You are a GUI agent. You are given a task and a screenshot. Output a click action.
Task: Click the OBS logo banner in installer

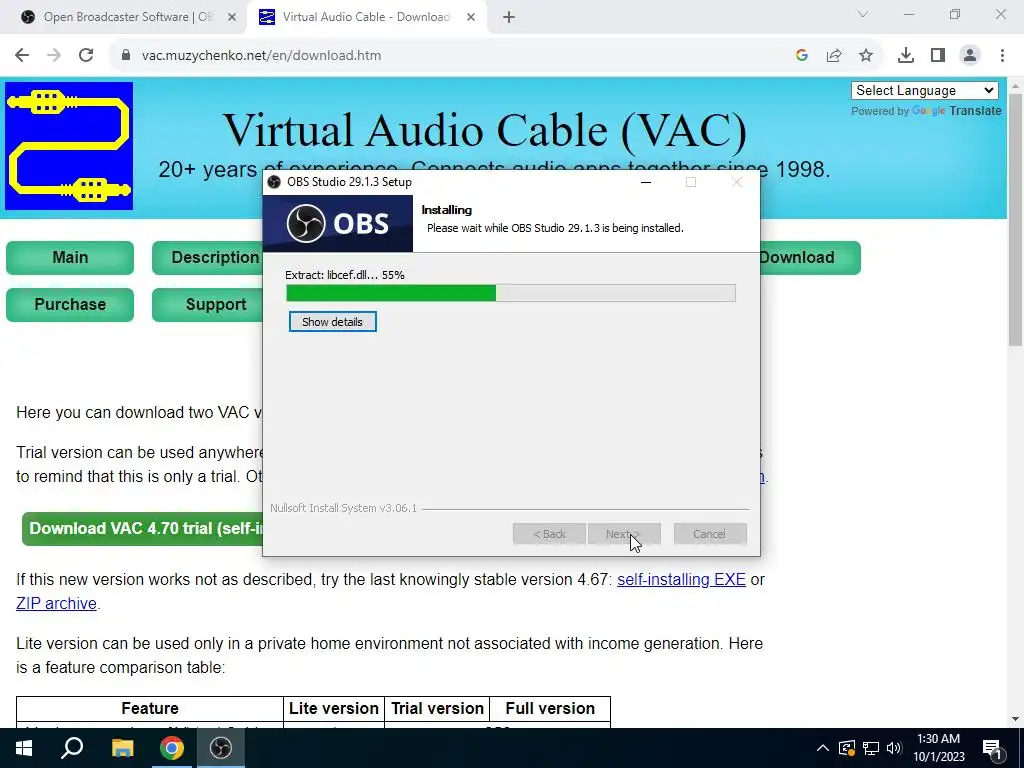[x=338, y=223]
